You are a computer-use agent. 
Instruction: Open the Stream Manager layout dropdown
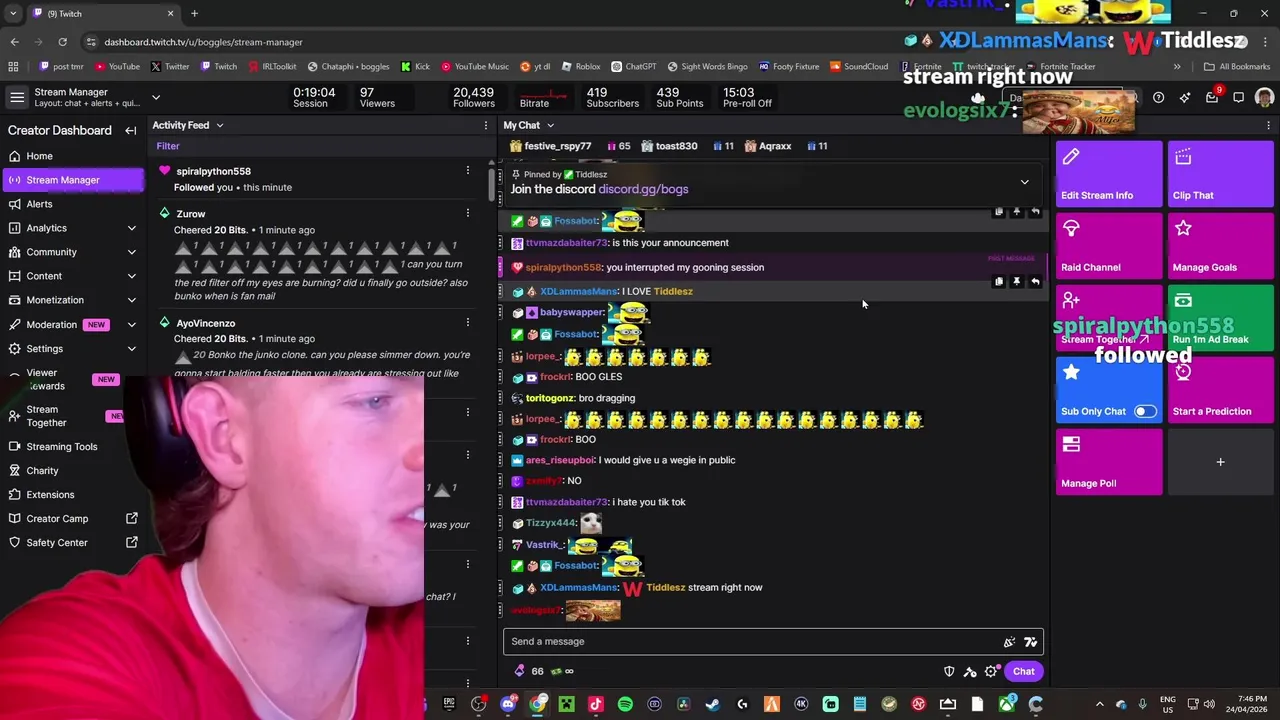pyautogui.click(x=156, y=97)
